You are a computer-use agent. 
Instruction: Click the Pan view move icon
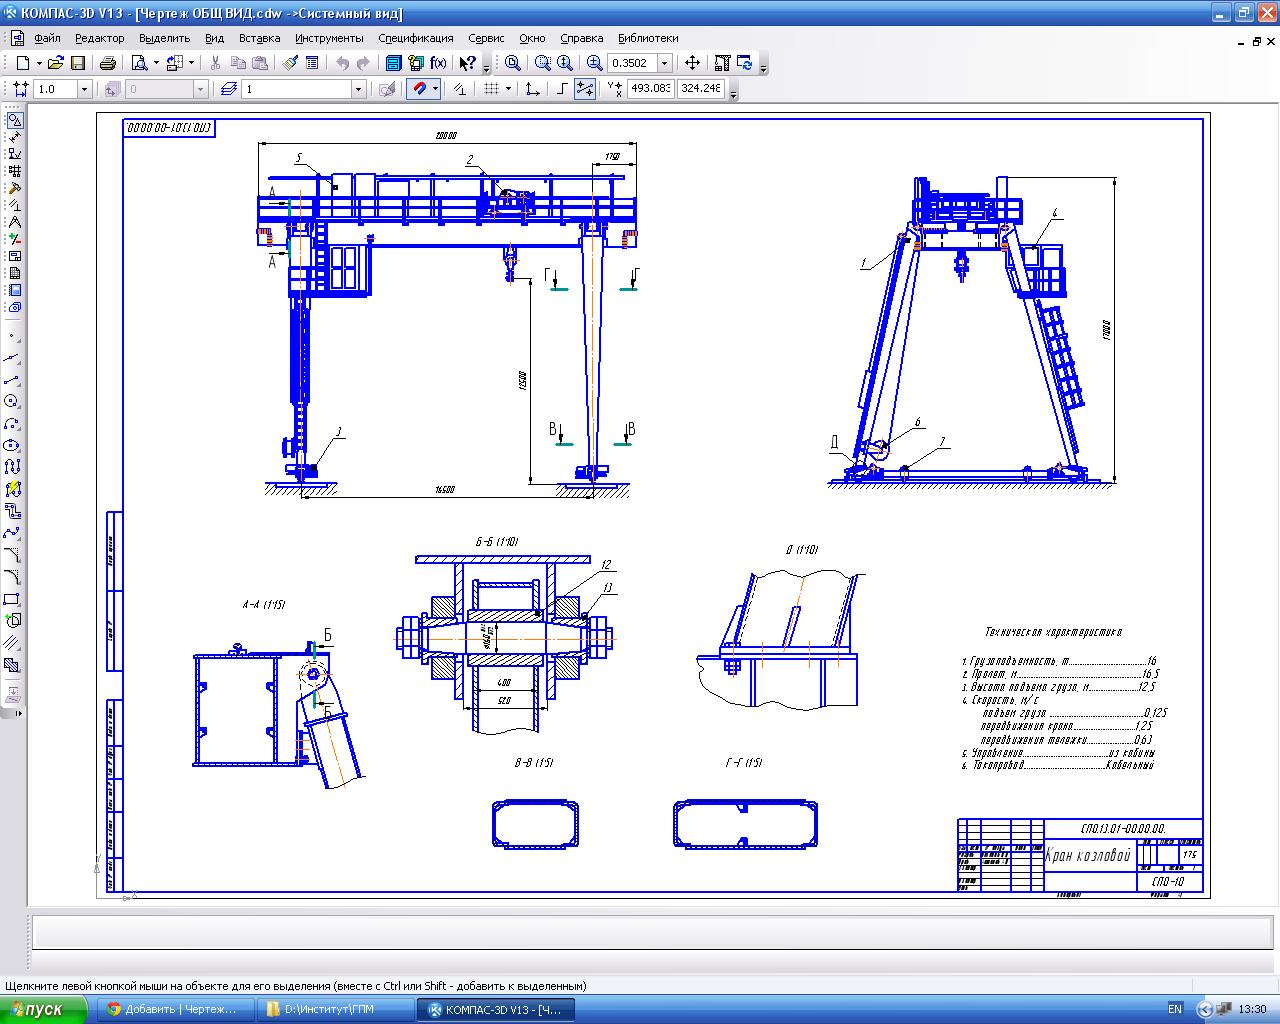pos(692,63)
